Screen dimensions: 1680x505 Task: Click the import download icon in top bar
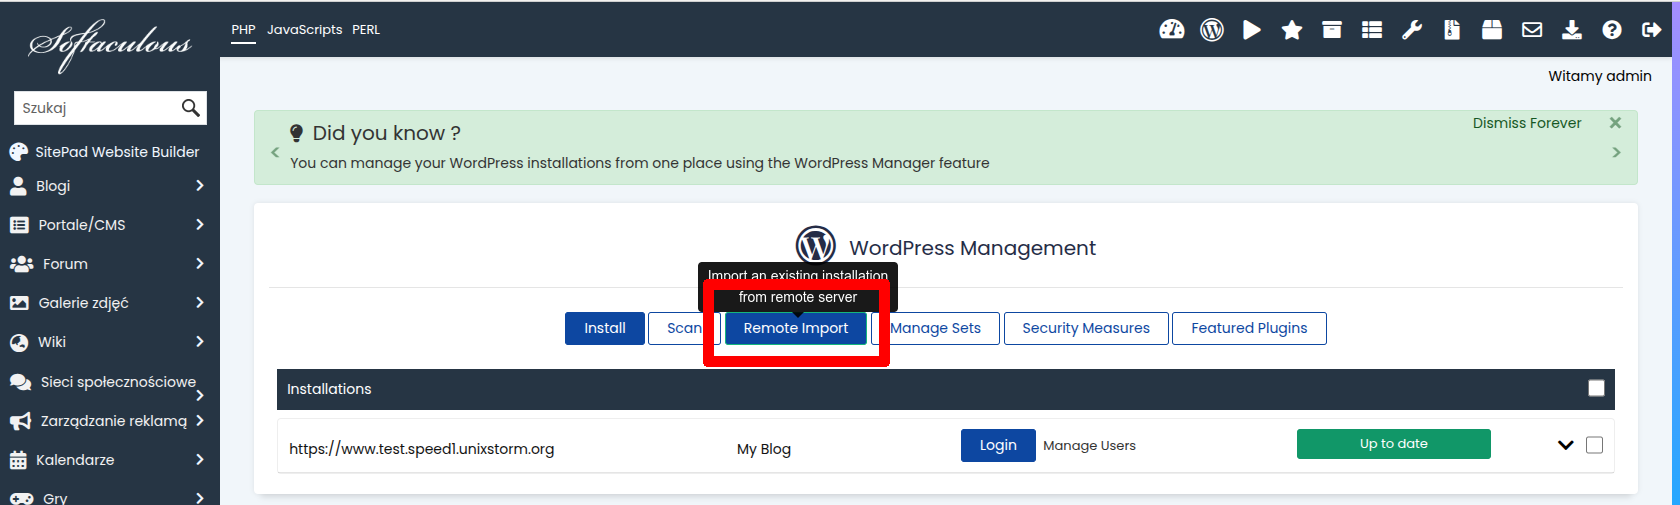1572,30
